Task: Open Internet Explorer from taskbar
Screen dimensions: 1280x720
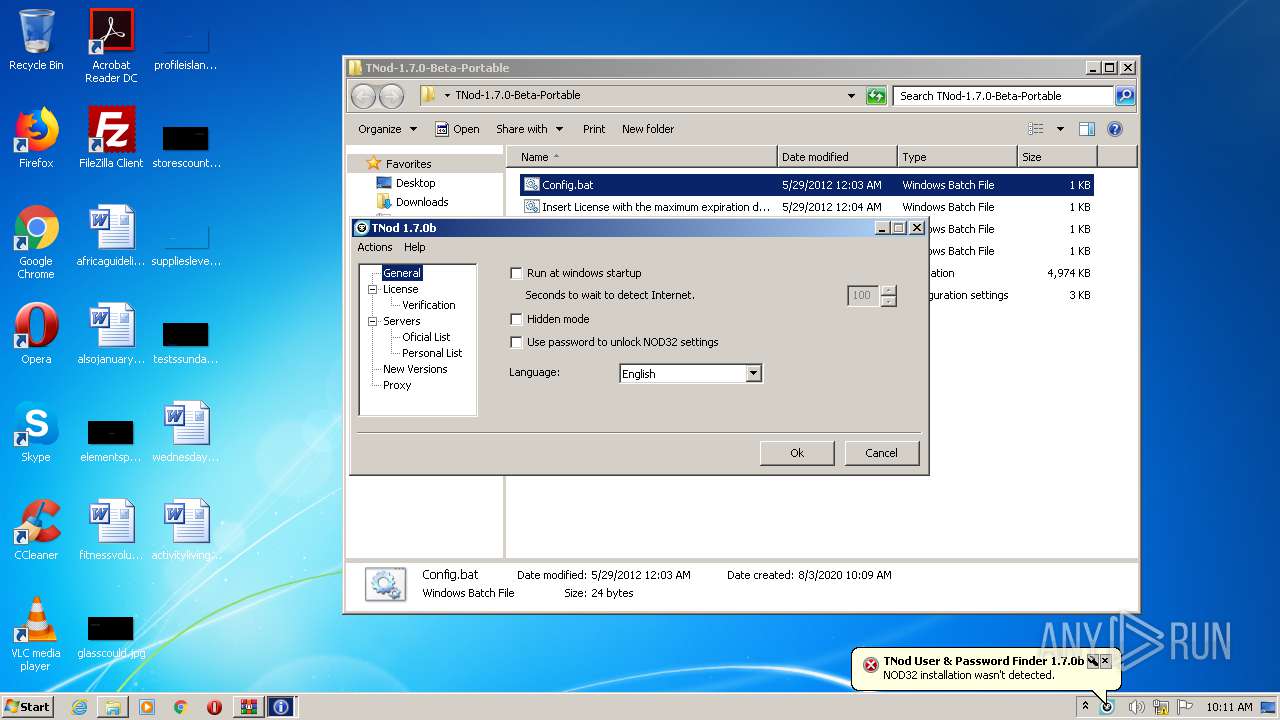Action: click(79, 707)
